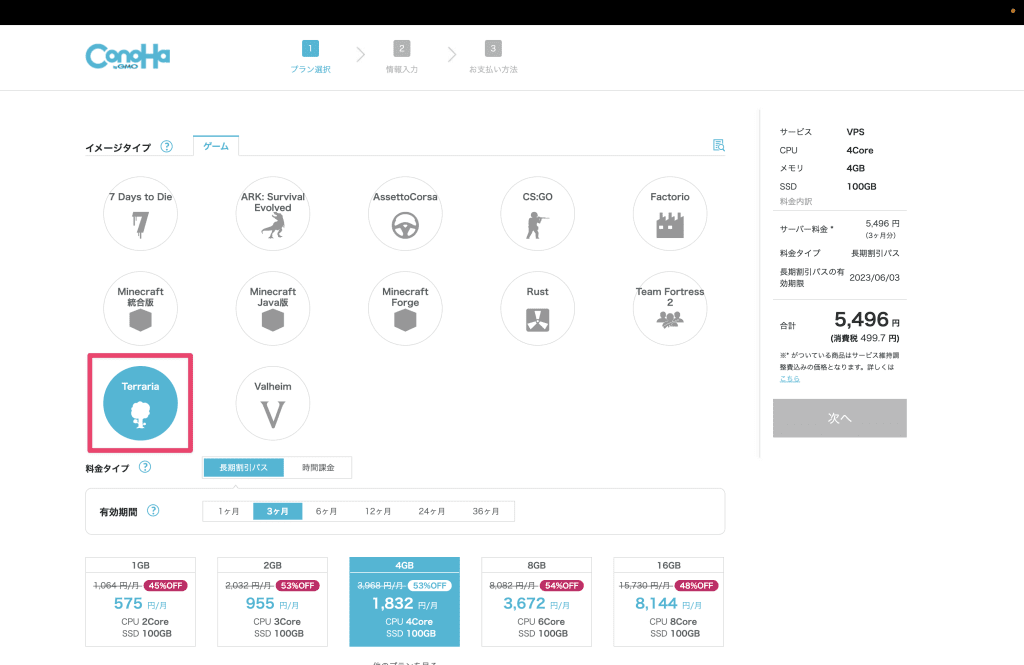Switch to the ゲーム tab
This screenshot has height=665, width=1024.
click(216, 146)
